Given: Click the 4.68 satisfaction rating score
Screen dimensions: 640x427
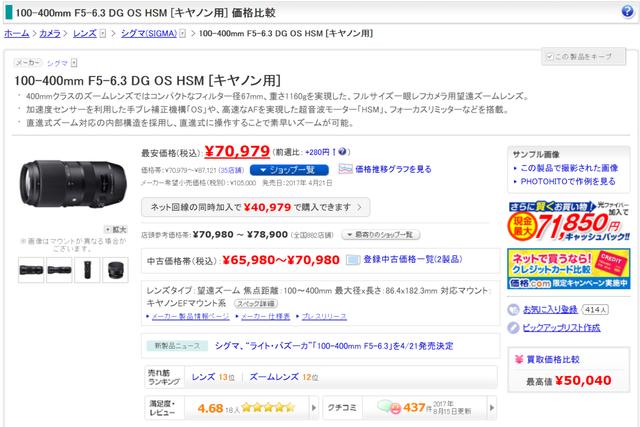Looking at the screenshot, I should [x=210, y=408].
